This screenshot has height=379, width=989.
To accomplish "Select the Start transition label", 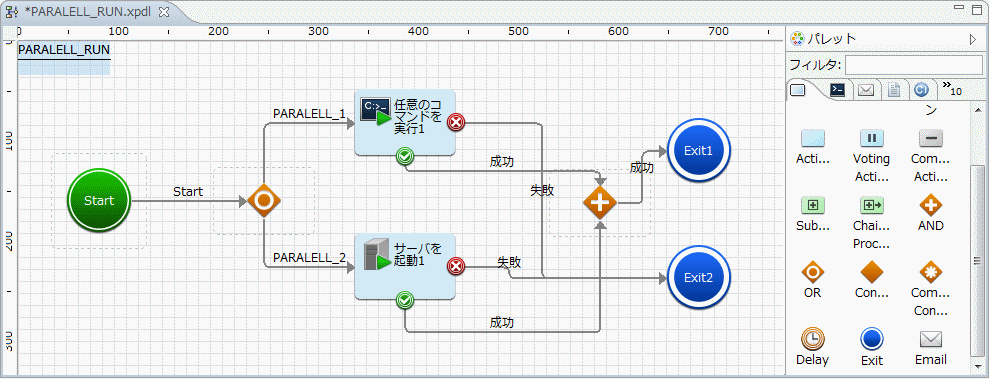I will coord(188,192).
